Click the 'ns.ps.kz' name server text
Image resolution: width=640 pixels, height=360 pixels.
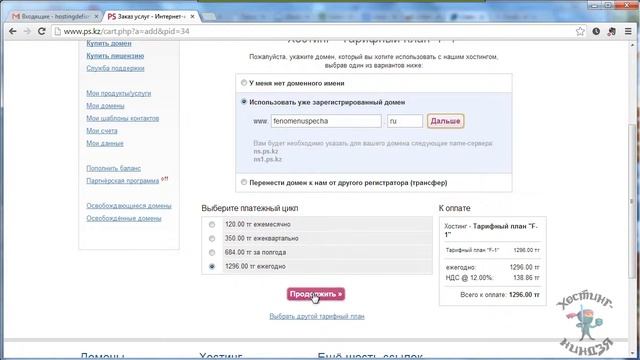(x=266, y=151)
